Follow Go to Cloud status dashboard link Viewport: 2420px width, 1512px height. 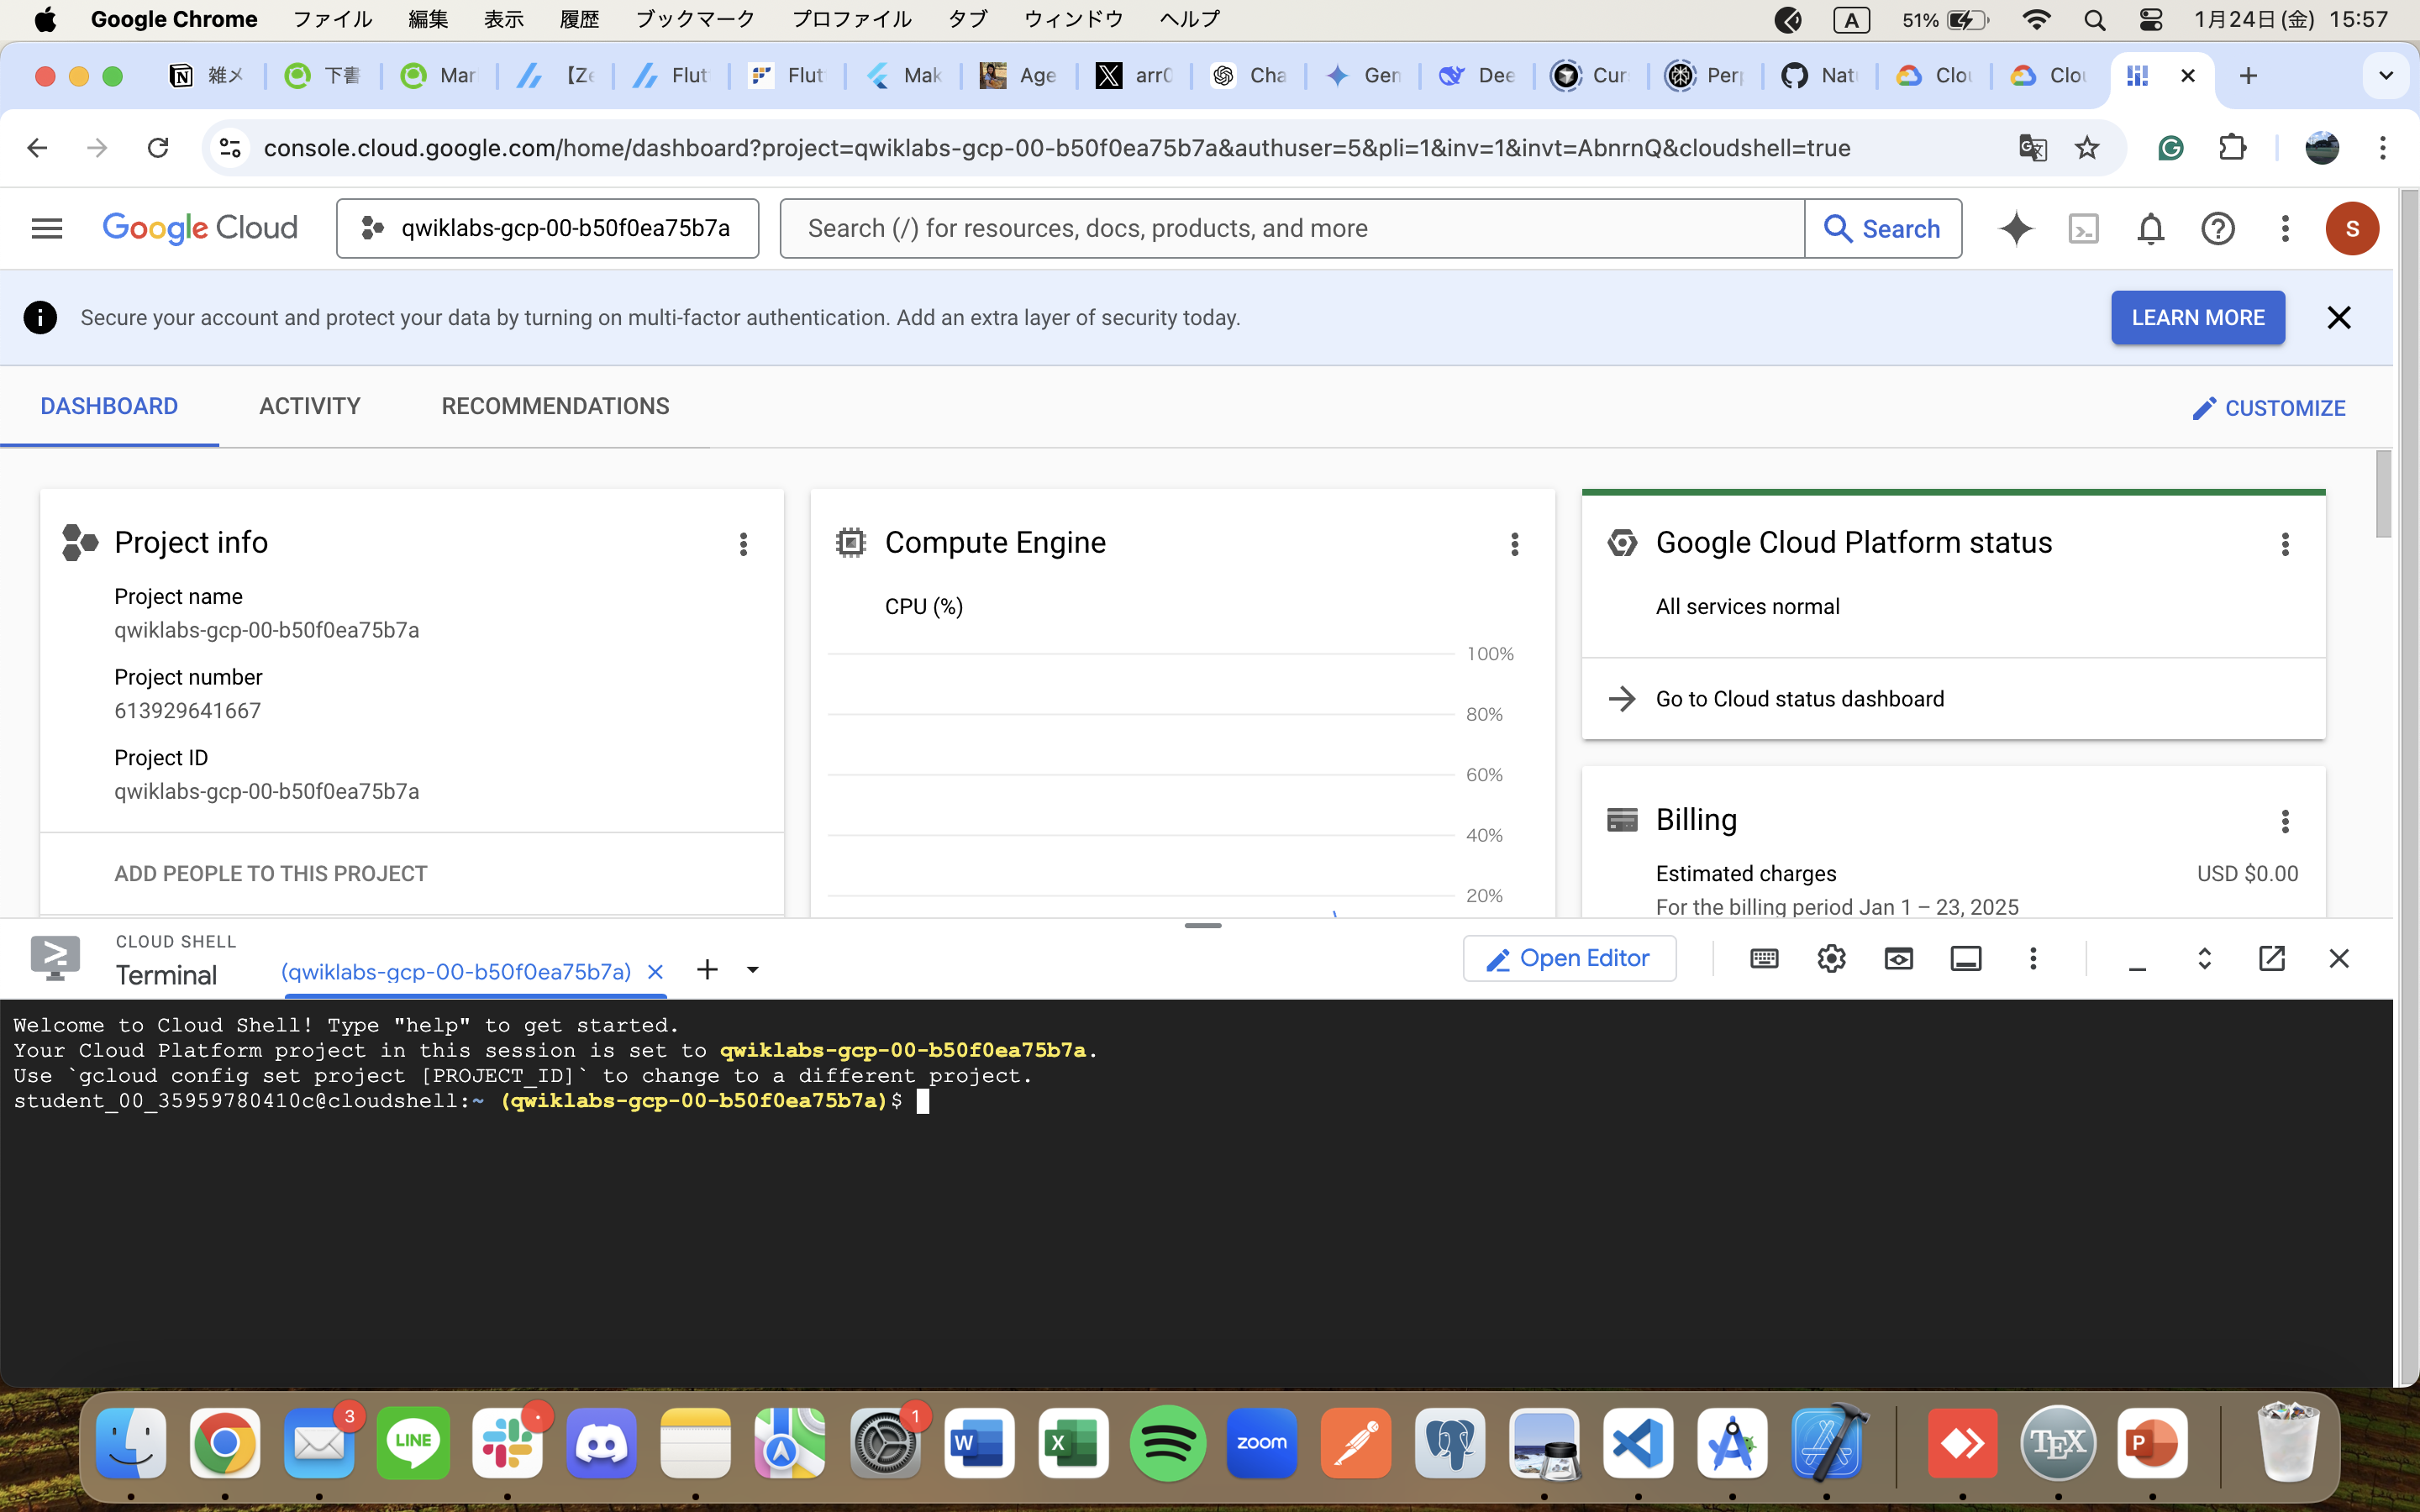pos(1798,698)
